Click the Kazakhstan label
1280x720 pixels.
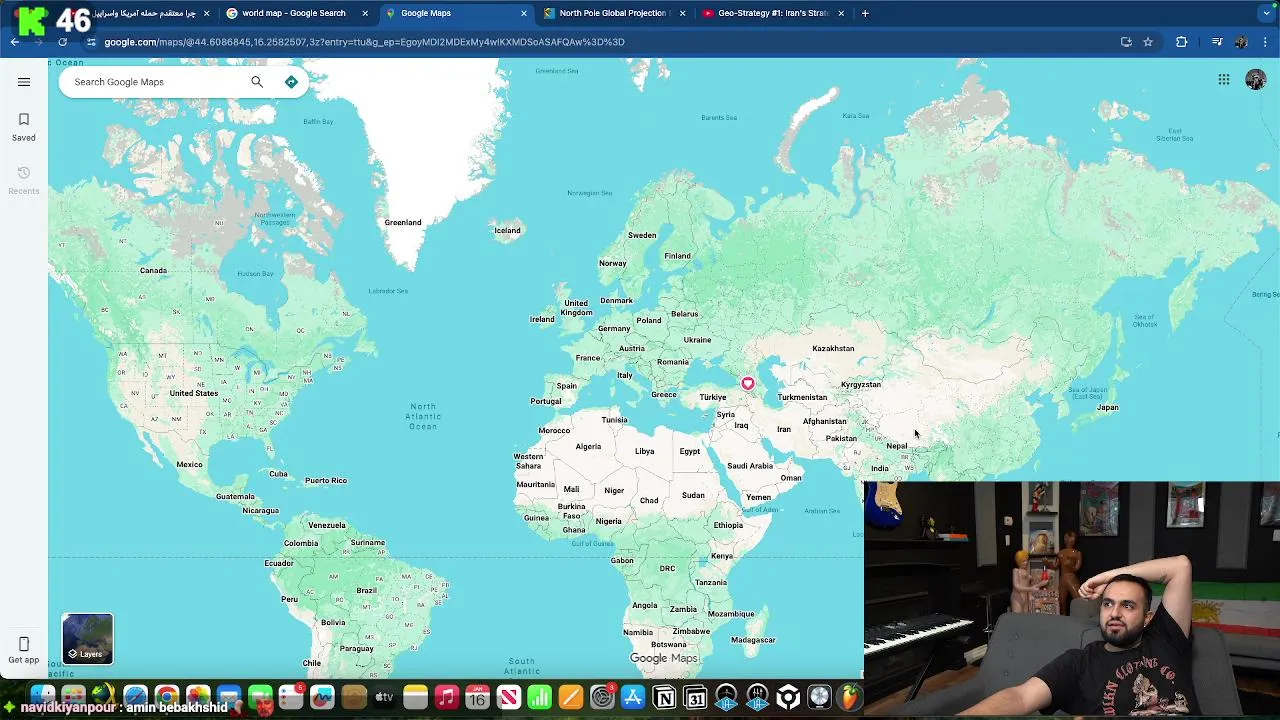pyautogui.click(x=833, y=348)
